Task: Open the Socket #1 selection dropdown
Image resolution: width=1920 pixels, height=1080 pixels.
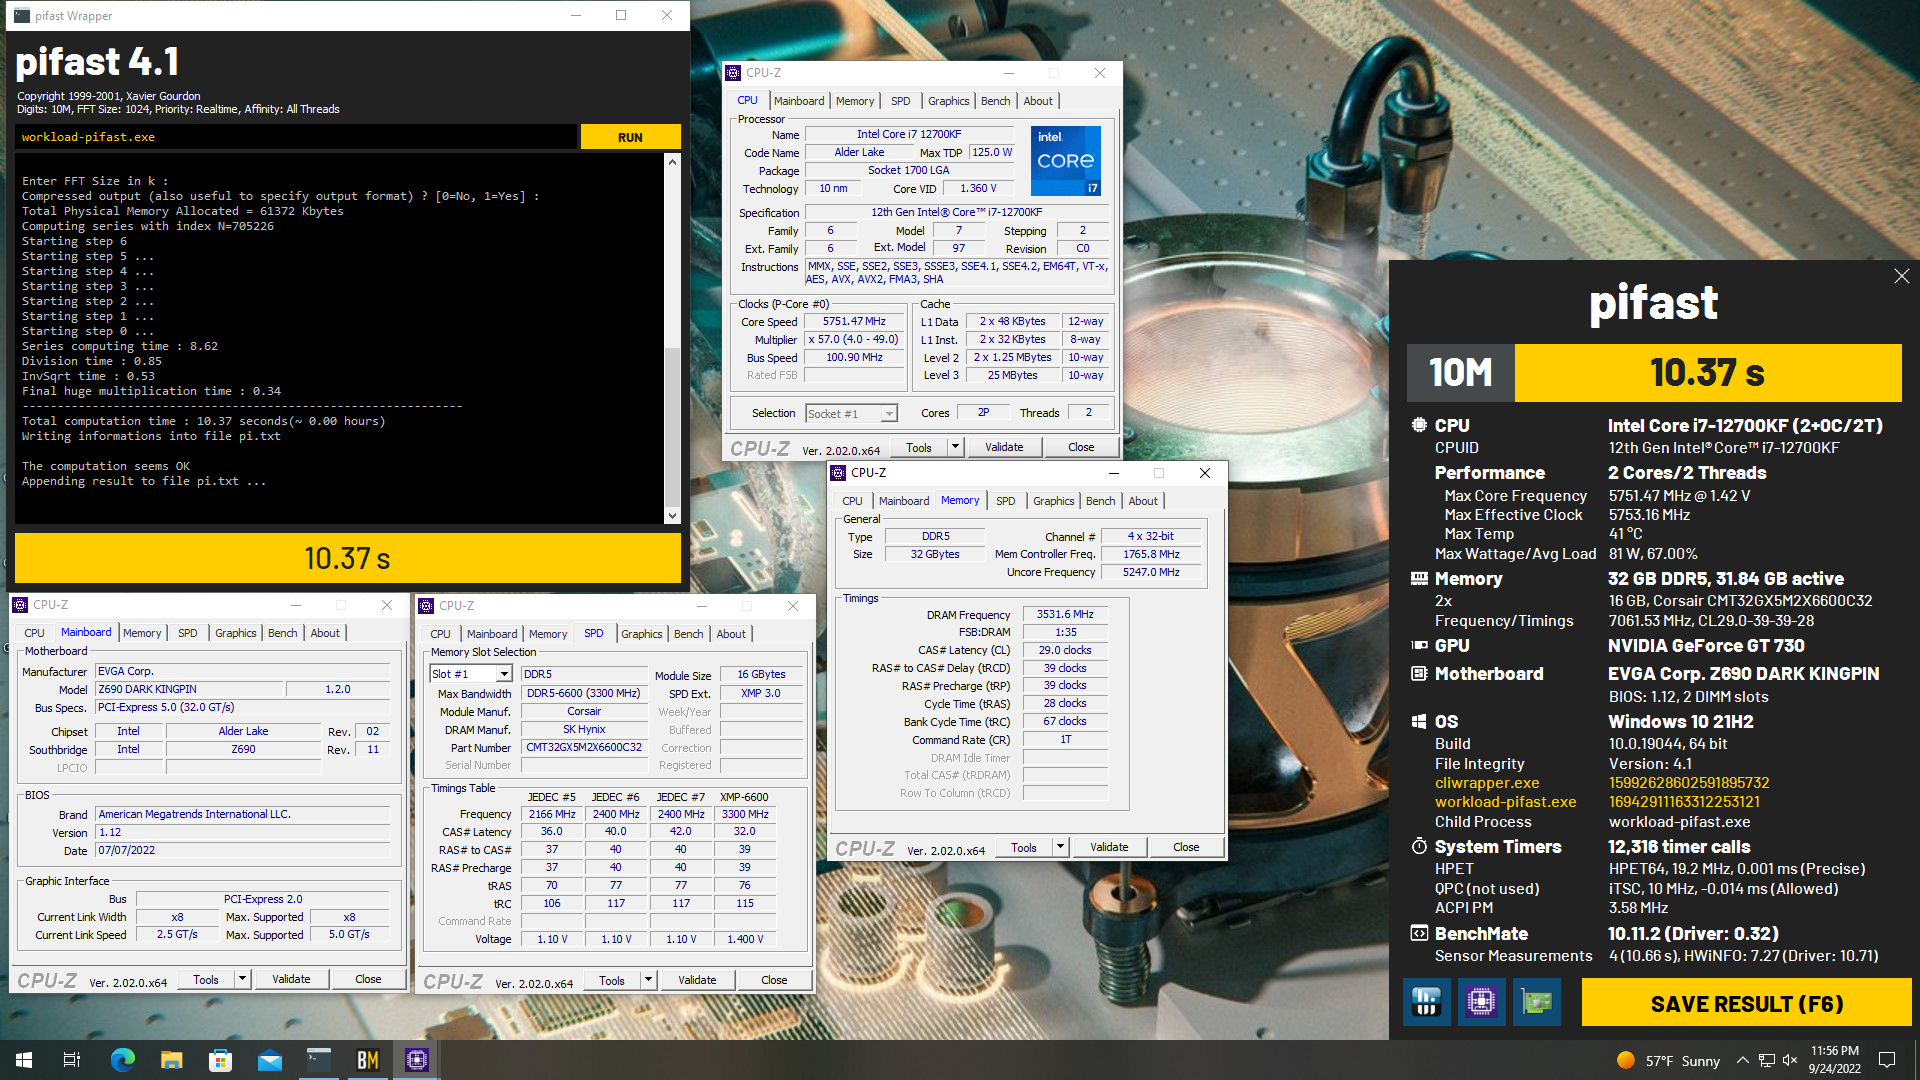Action: [889, 414]
